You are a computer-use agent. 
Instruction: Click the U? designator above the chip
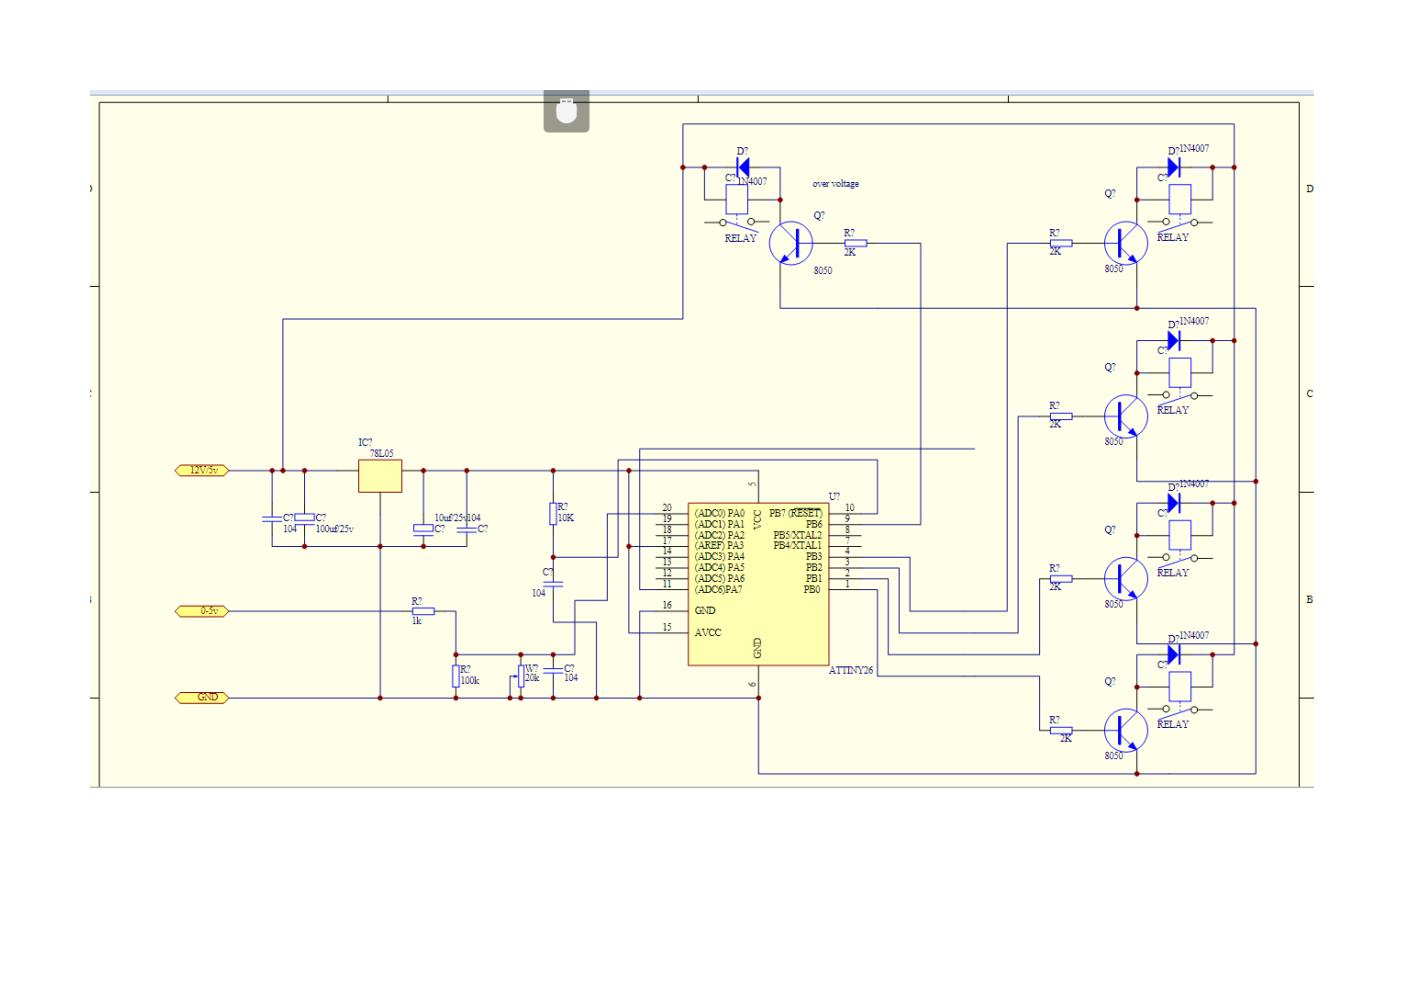(x=835, y=497)
